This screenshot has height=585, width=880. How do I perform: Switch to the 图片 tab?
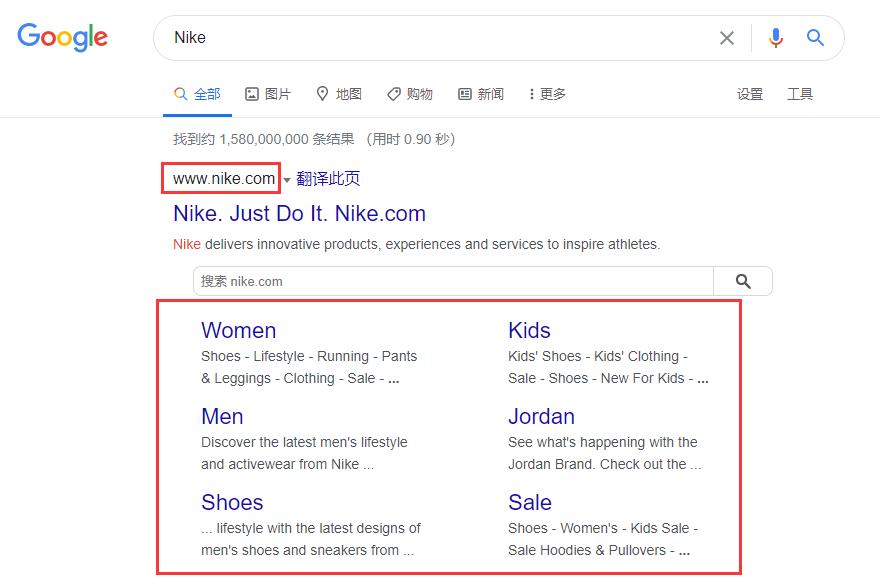(268, 93)
